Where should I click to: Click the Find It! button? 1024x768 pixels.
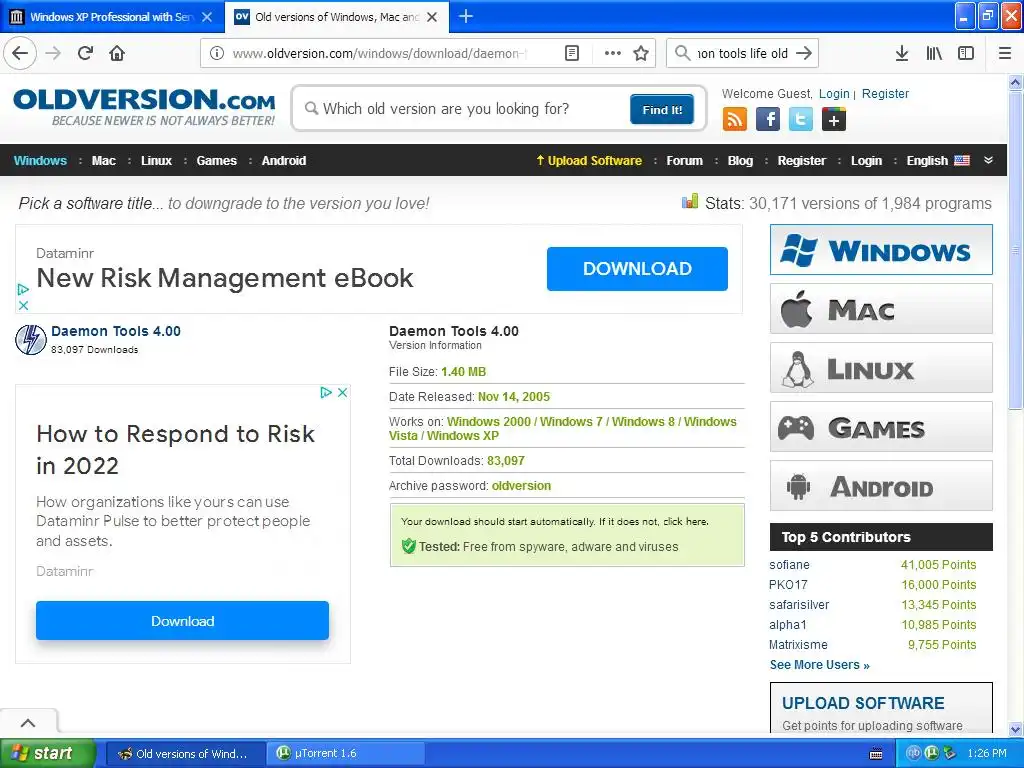coord(662,109)
